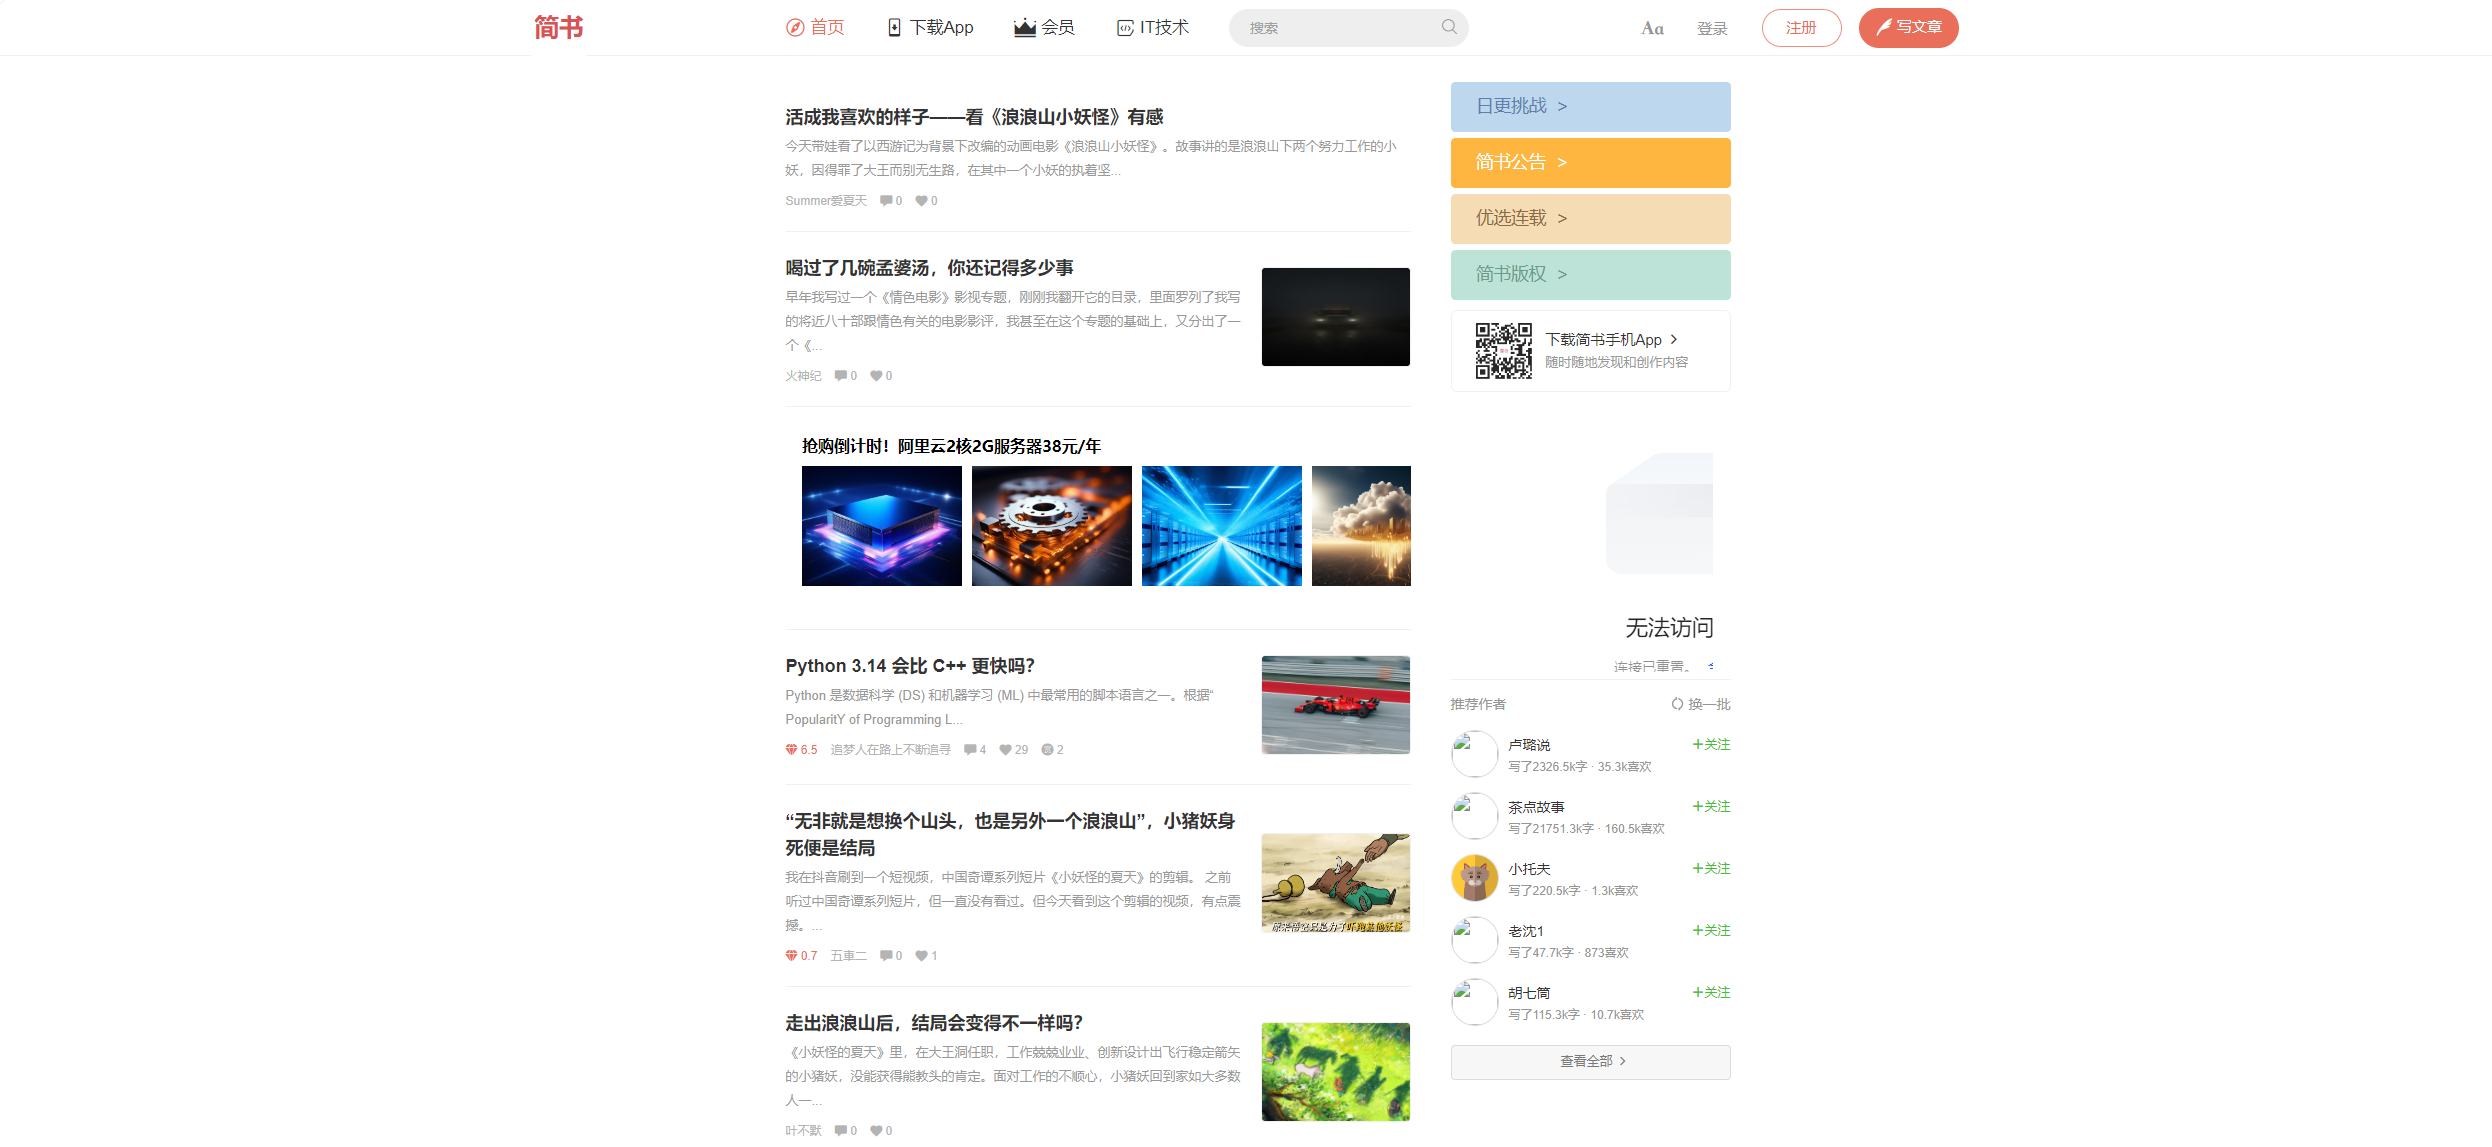
Task: Select the IT技术 code icon
Action: 1124,27
